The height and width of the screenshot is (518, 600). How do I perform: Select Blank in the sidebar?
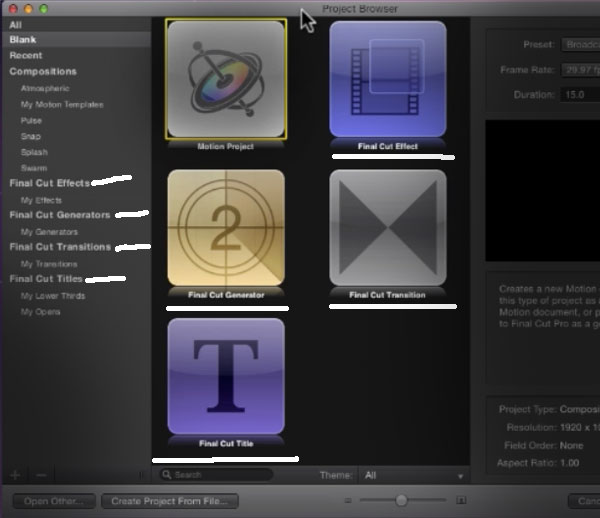(x=77, y=39)
